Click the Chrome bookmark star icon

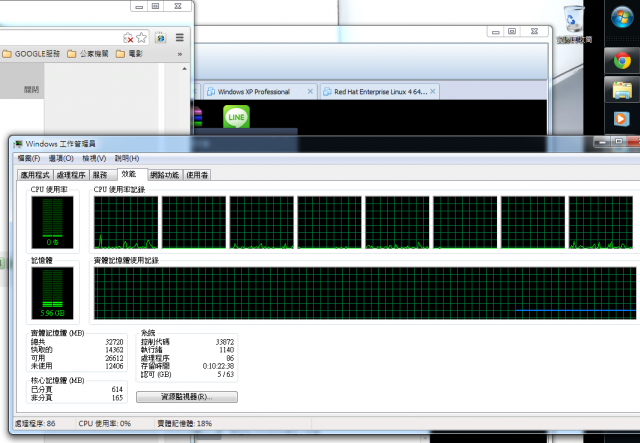pos(142,38)
